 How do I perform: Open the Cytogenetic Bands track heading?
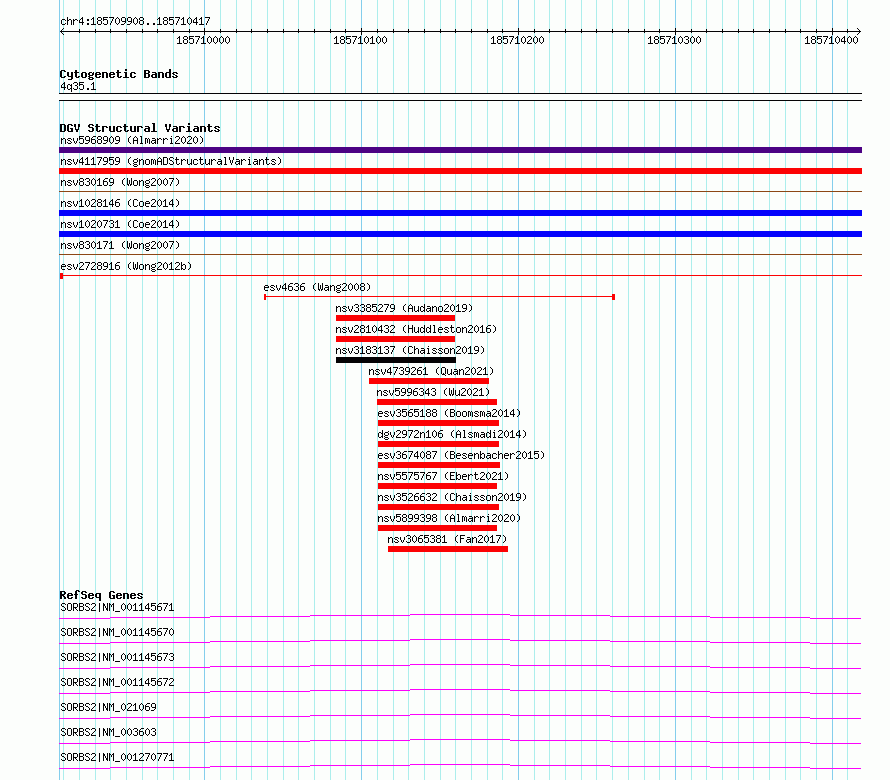[119, 74]
